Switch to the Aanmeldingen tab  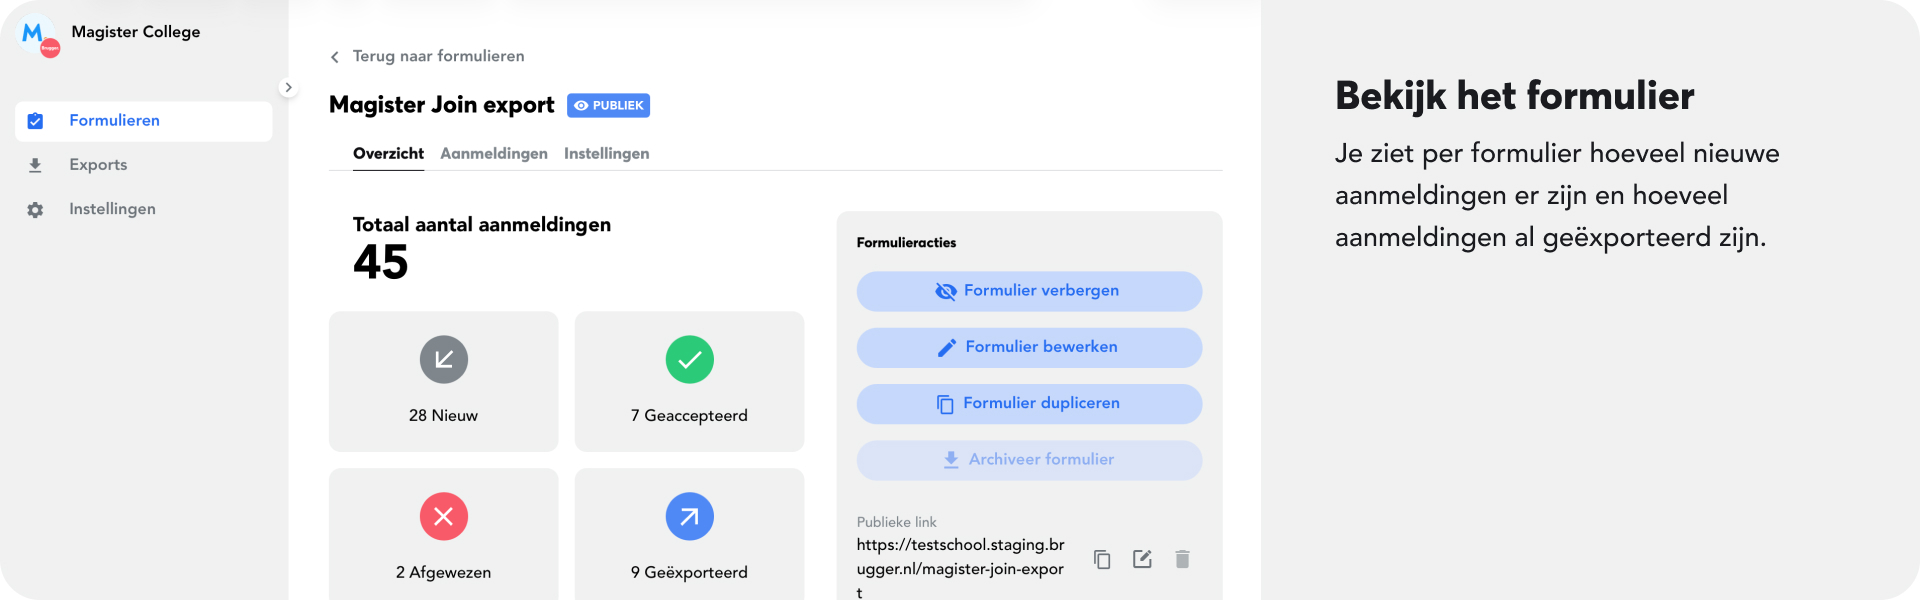pyautogui.click(x=494, y=154)
